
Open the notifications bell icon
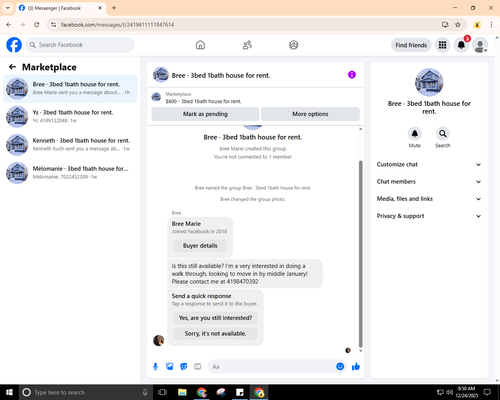click(x=461, y=45)
